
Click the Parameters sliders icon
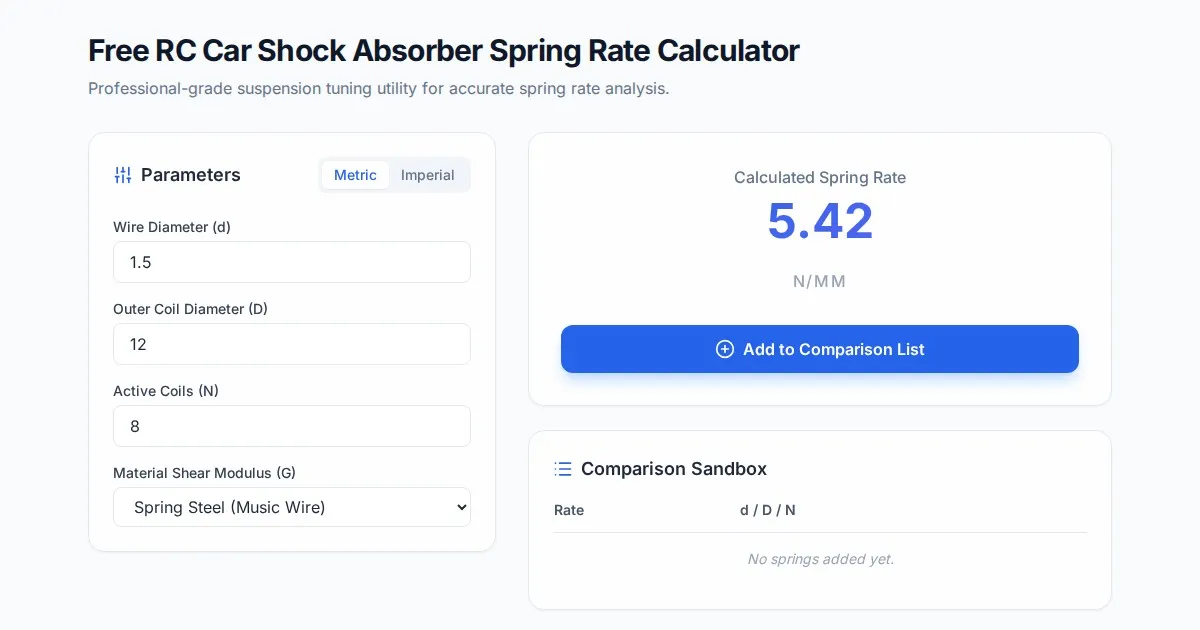[x=123, y=175]
